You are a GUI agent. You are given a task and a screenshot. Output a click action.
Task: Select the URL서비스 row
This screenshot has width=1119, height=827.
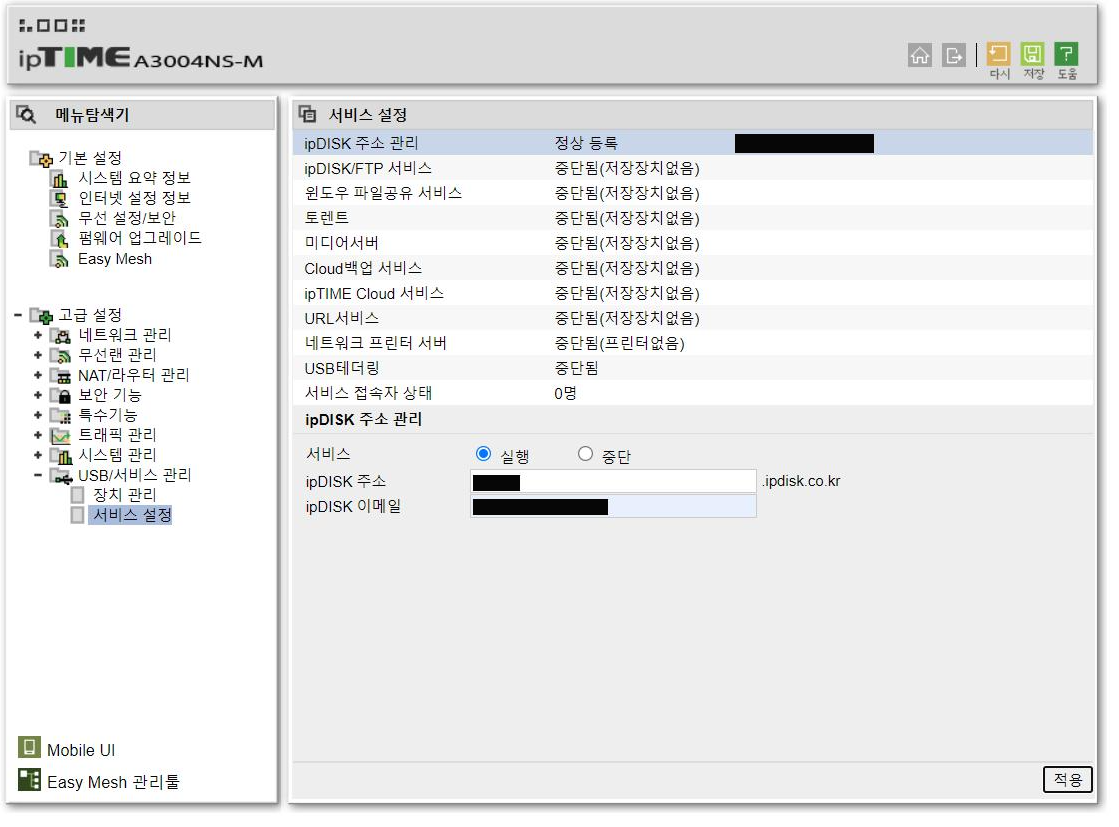click(692, 318)
